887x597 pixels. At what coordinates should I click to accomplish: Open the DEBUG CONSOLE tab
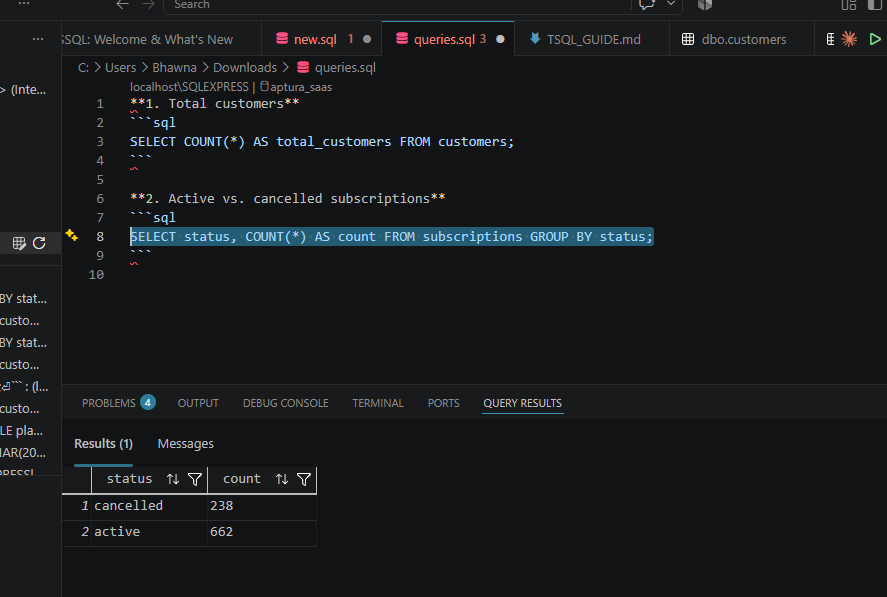pyautogui.click(x=286, y=403)
